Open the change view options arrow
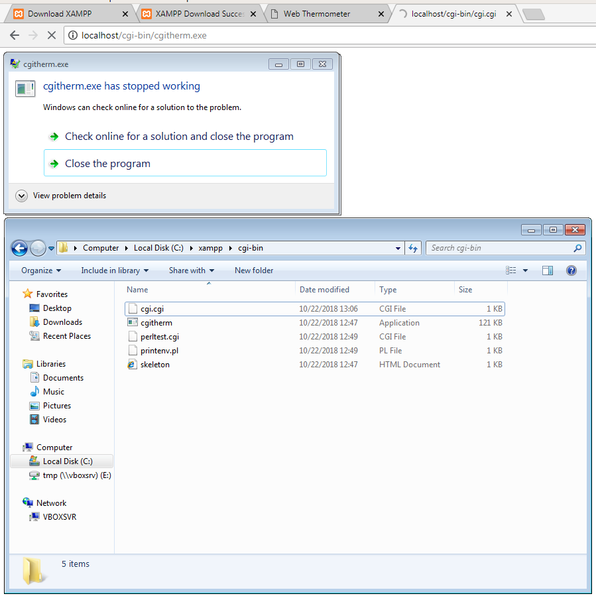 [x=525, y=271]
